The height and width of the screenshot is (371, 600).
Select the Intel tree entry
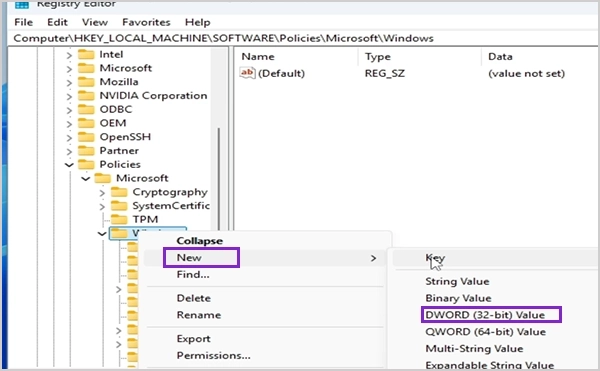(x=111, y=54)
